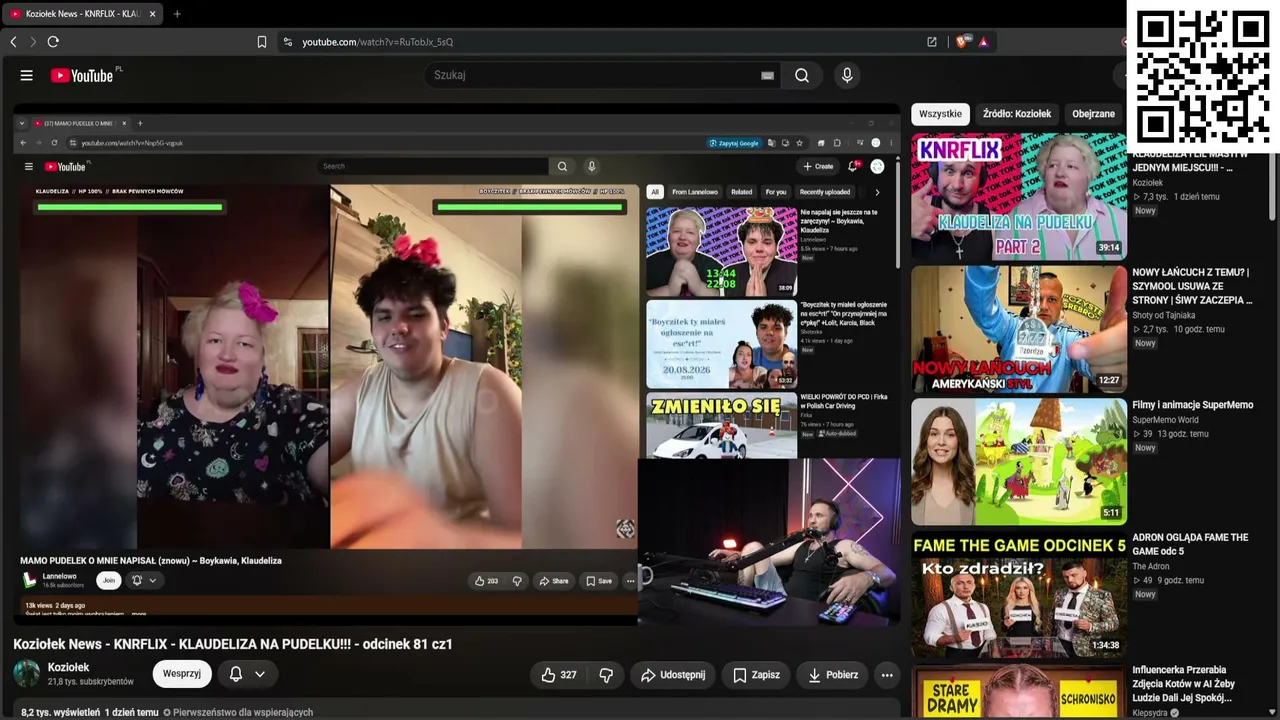Select the Obejrzane filter chip
This screenshot has width=1280, height=720.
pos(1093,114)
